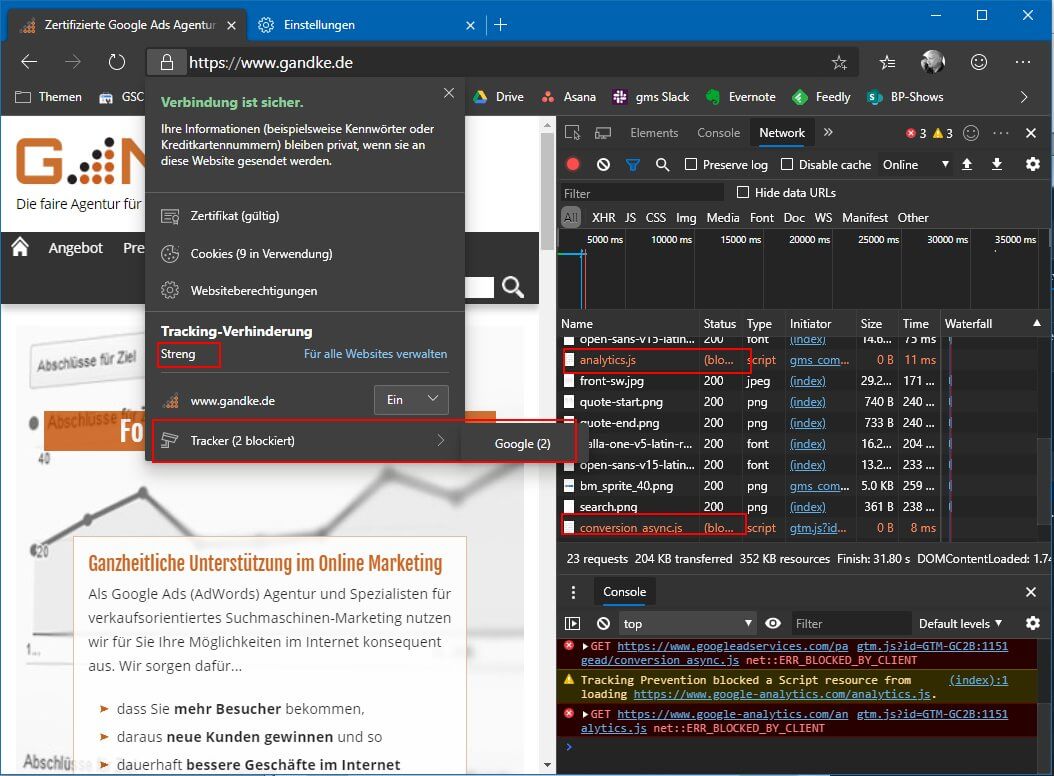
Task: Open console settings gear
Action: coord(1032,623)
